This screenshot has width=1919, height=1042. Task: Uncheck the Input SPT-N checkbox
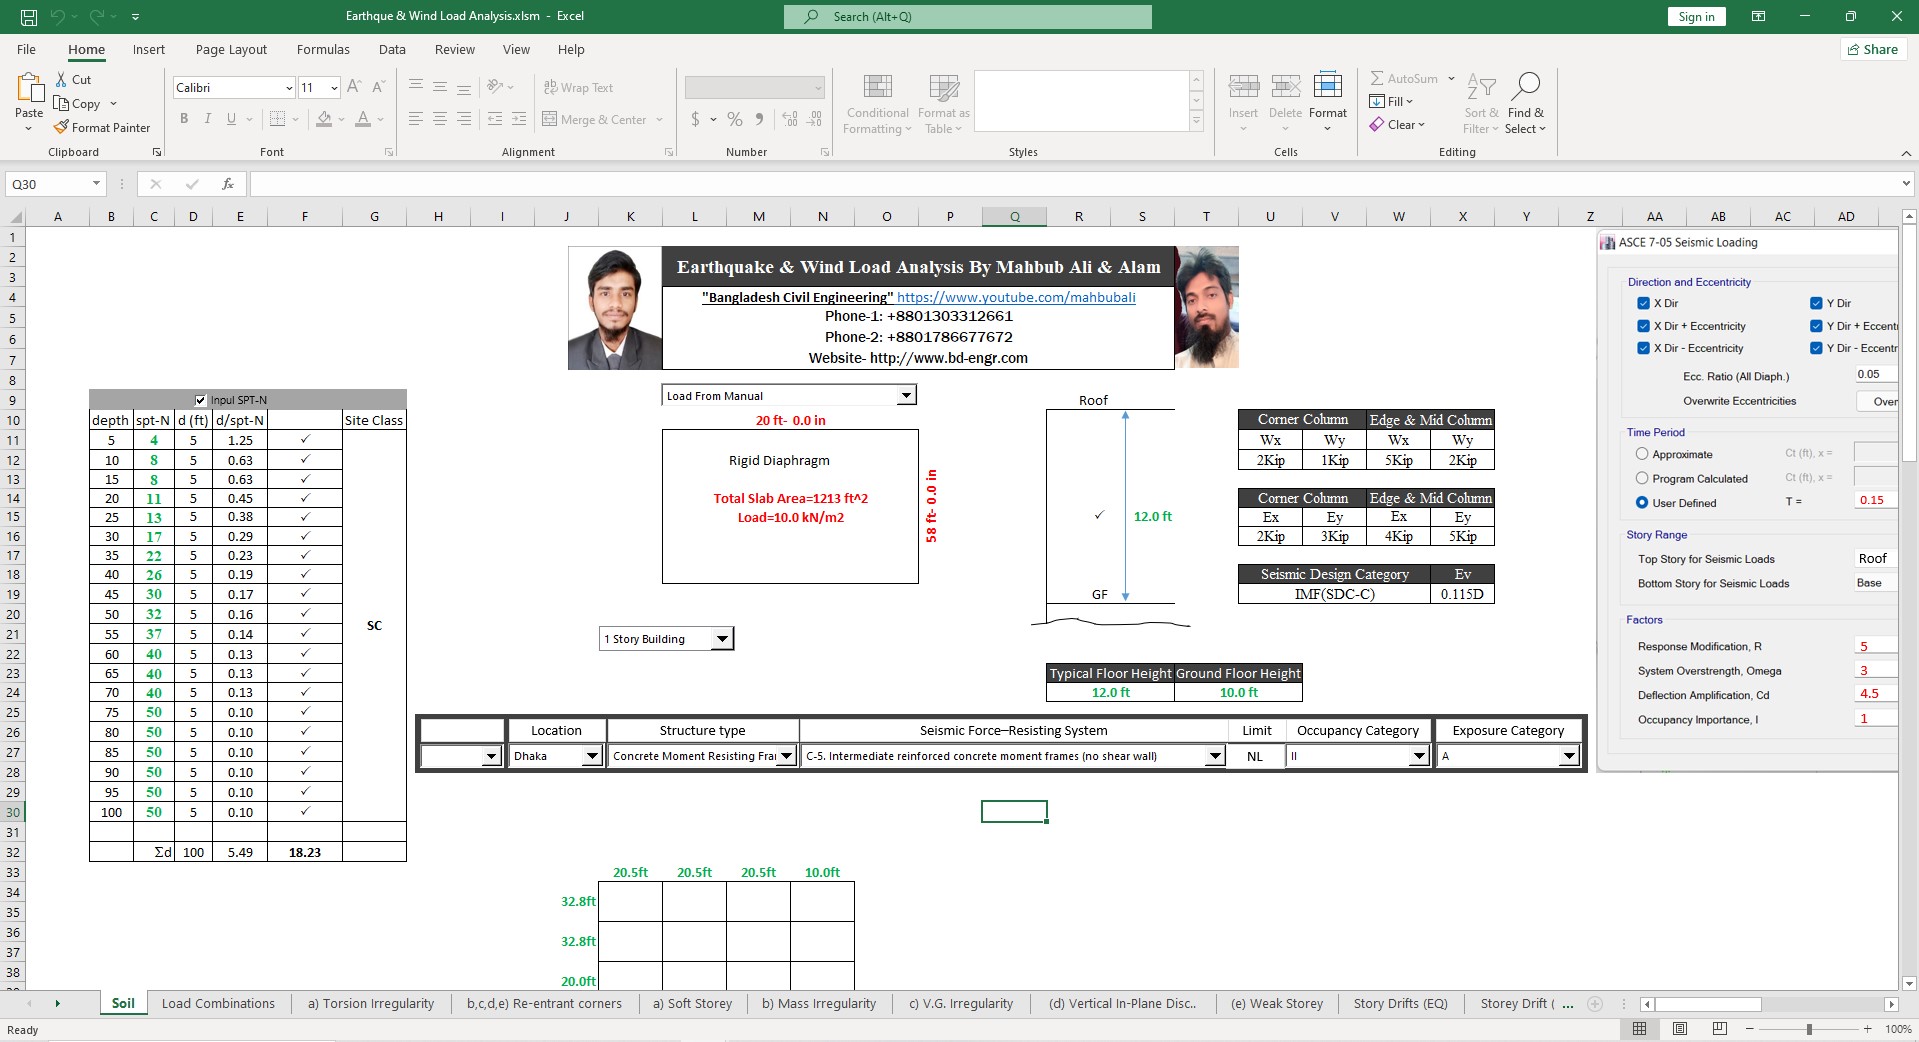click(200, 400)
